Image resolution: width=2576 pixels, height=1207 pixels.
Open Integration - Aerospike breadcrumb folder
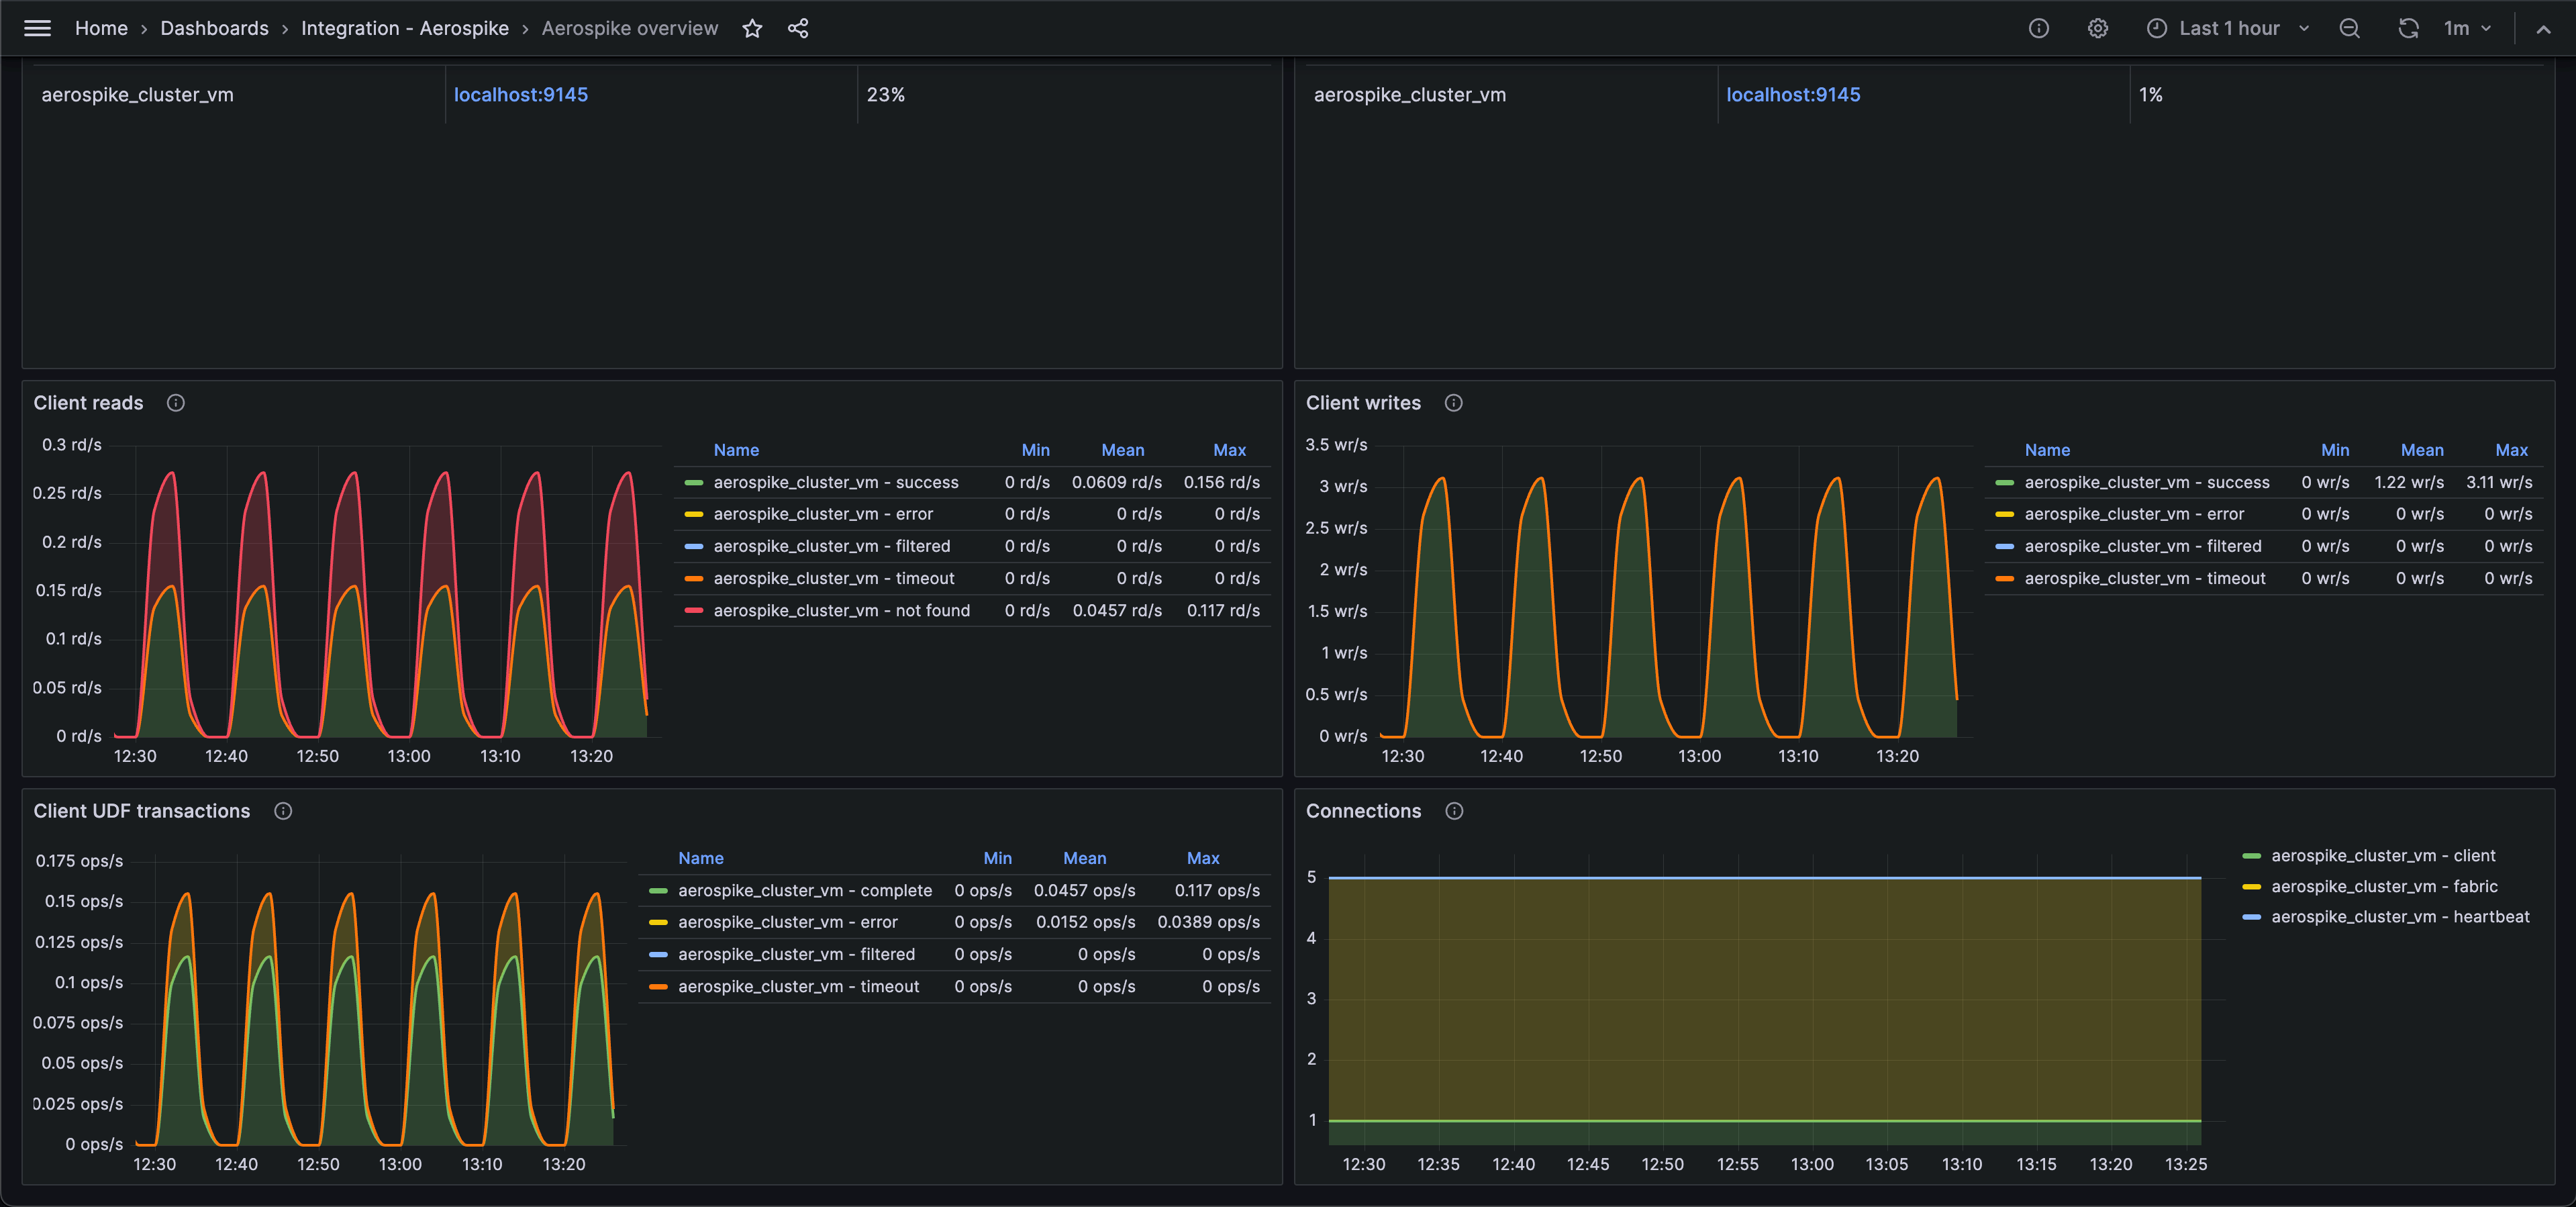coord(404,29)
